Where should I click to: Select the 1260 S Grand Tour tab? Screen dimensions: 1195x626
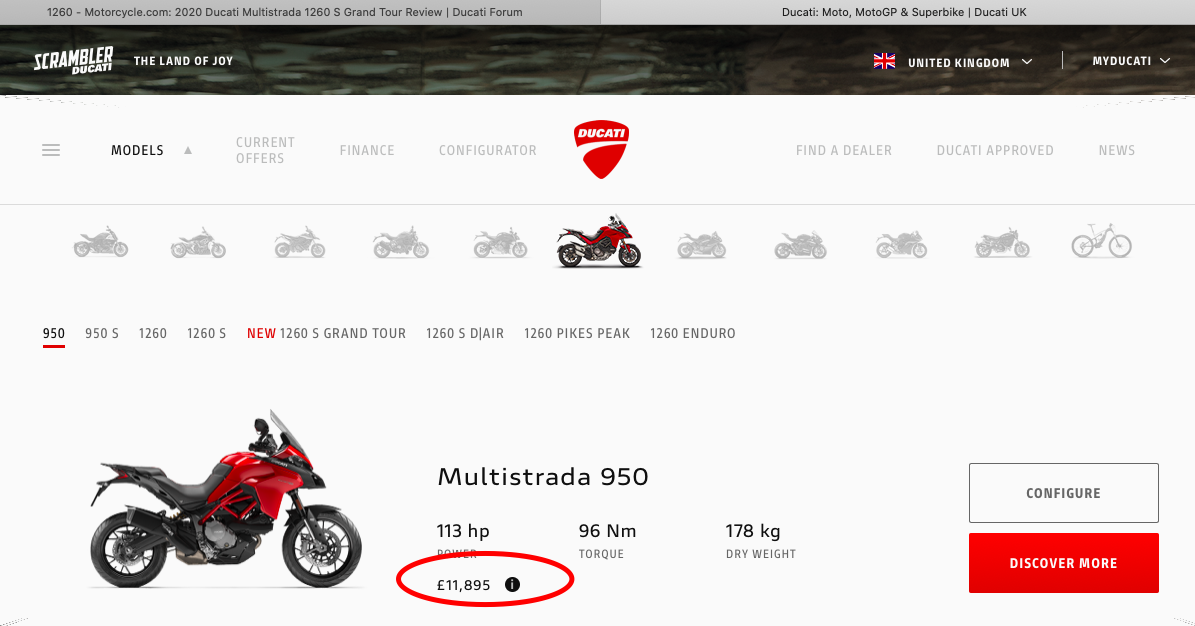(x=326, y=333)
